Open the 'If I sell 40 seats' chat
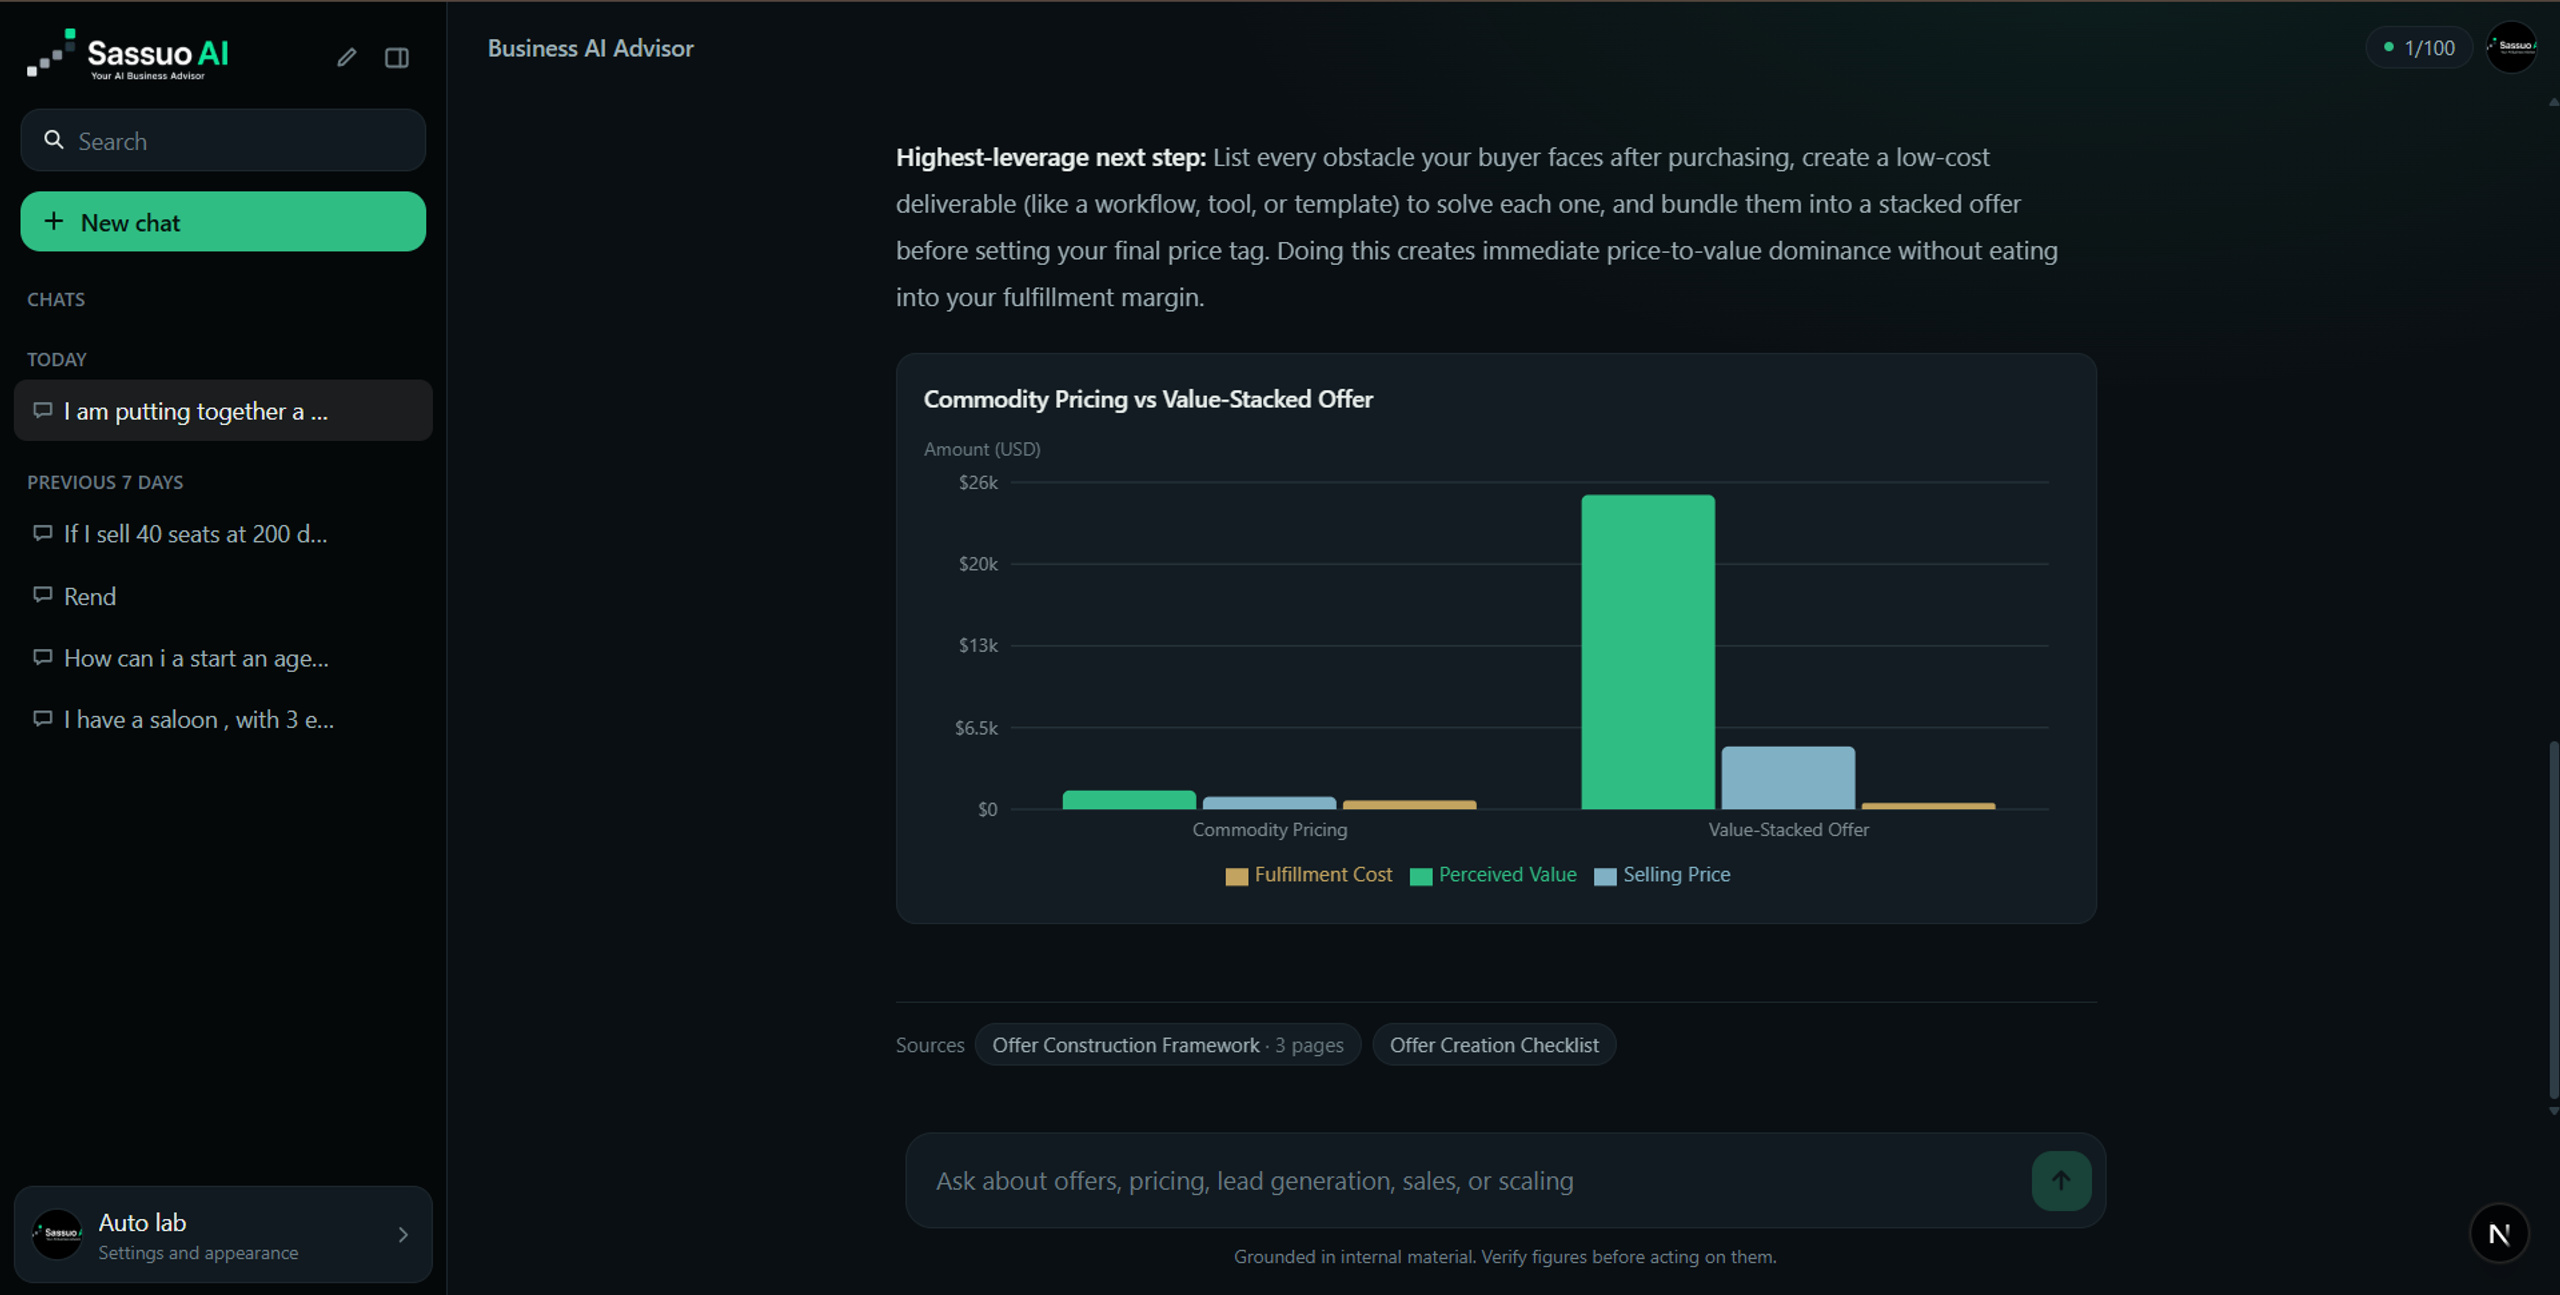Screen dimensions: 2560x1295 223,534
